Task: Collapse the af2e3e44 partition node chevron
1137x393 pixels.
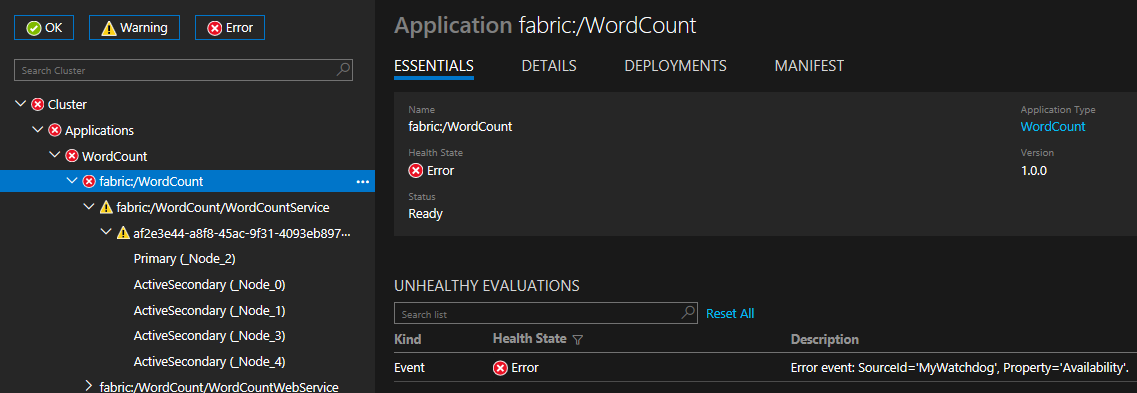Action: [x=107, y=233]
